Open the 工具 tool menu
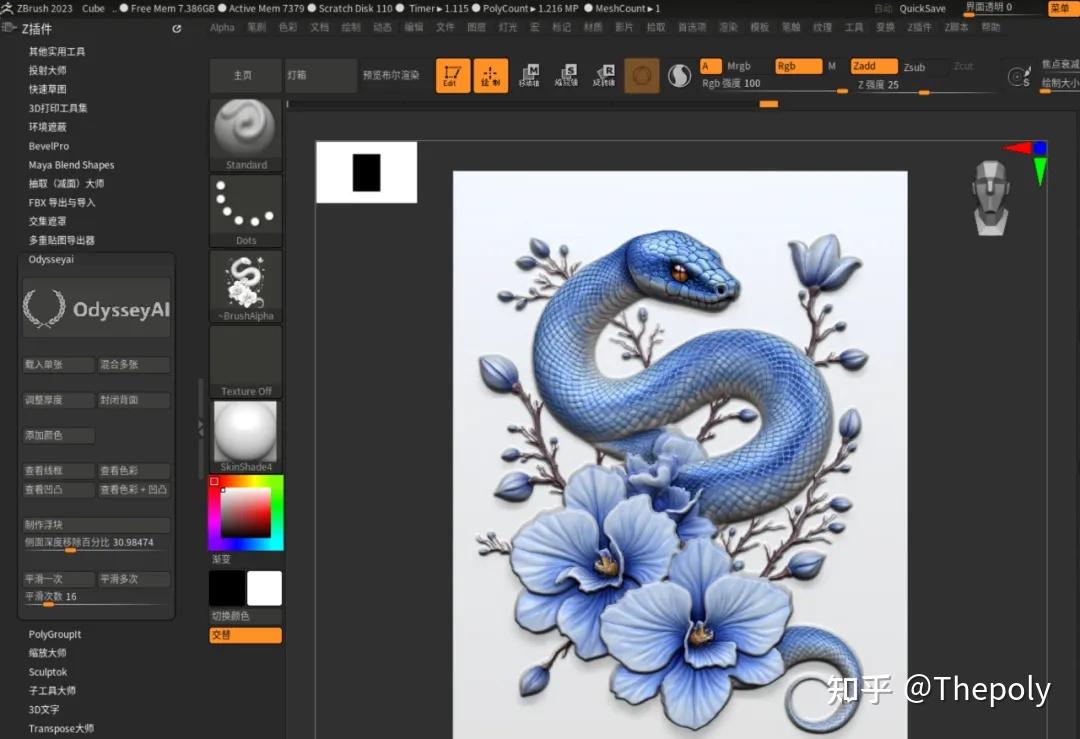Viewport: 1080px width, 739px height. [854, 28]
